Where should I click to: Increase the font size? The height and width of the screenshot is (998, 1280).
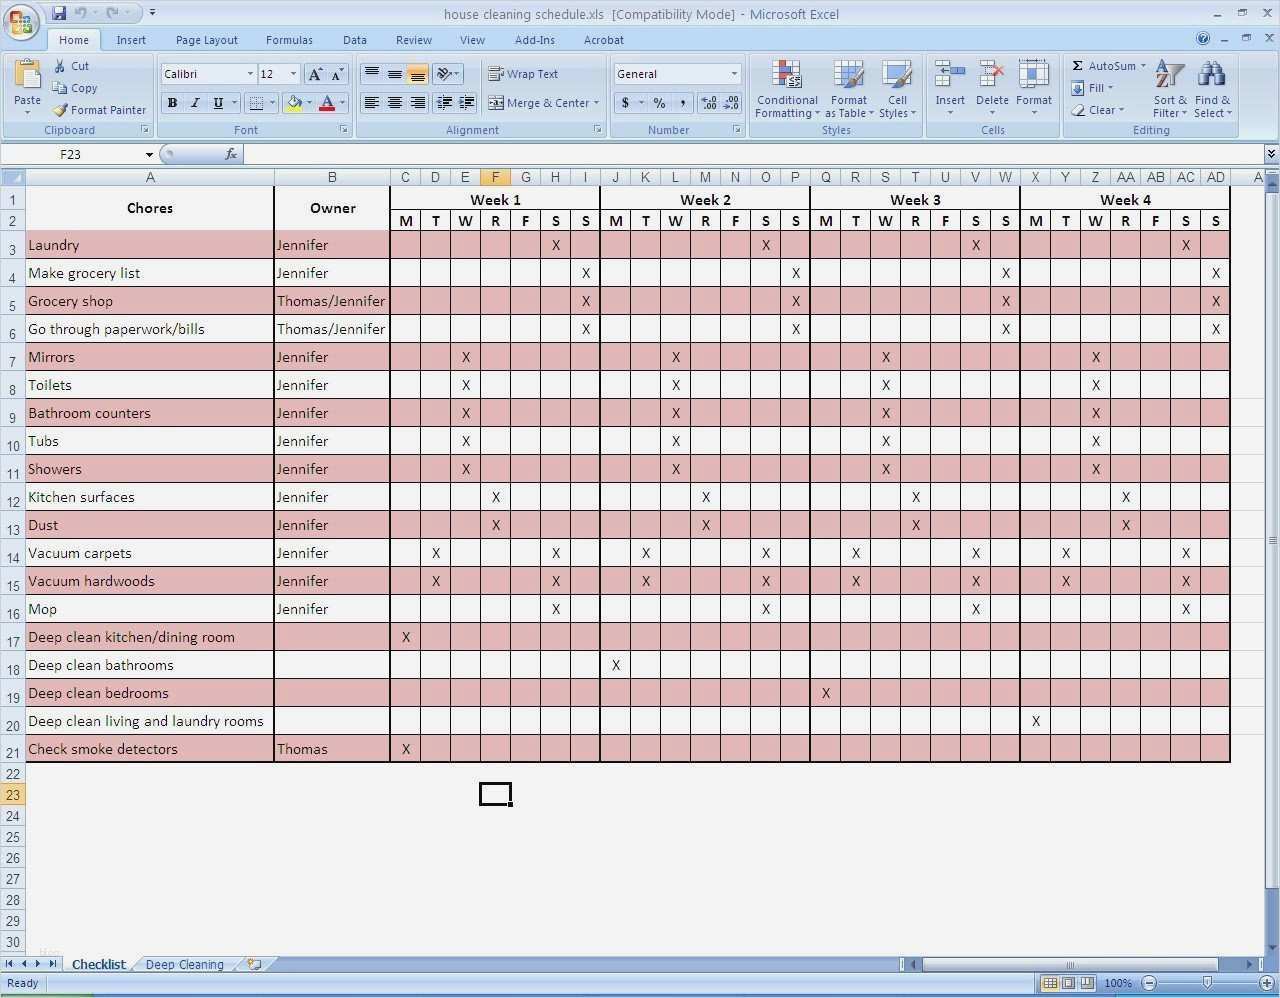pos(316,74)
